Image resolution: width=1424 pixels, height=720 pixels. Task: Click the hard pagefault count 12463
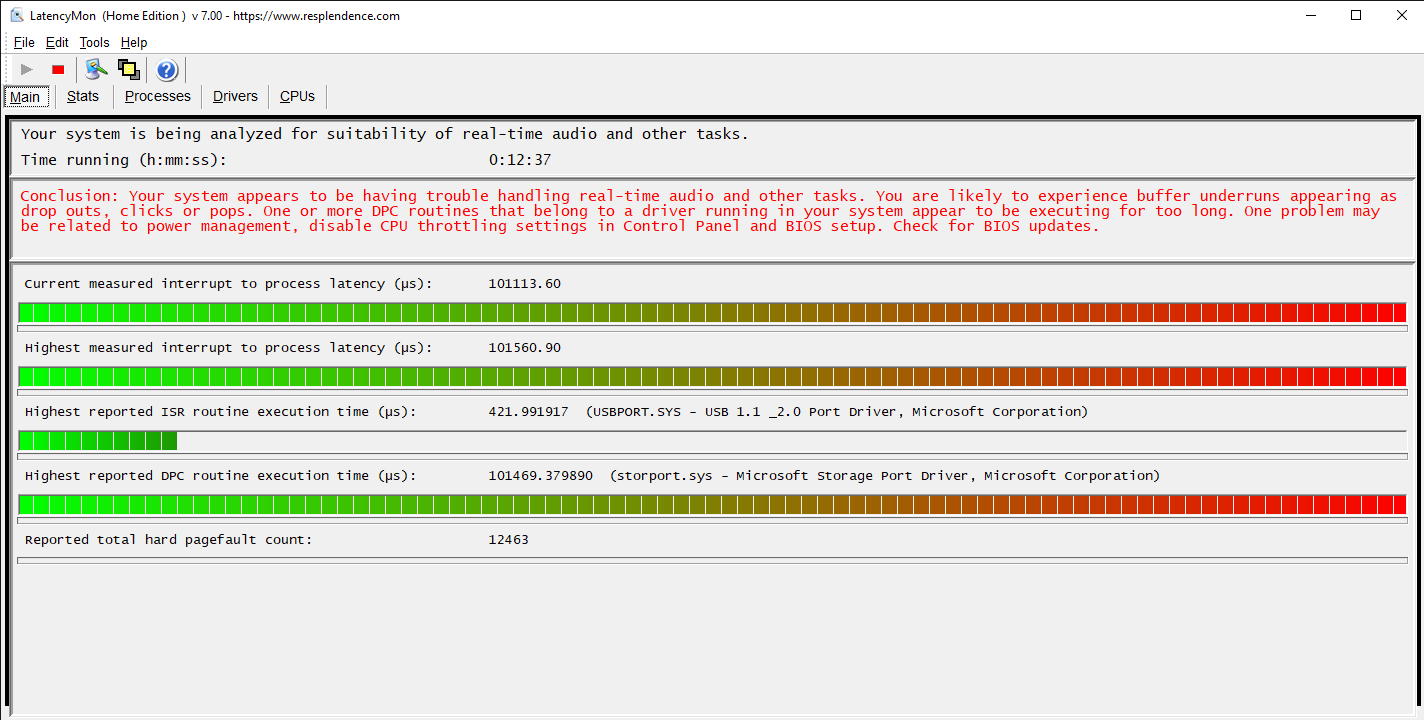(x=509, y=540)
